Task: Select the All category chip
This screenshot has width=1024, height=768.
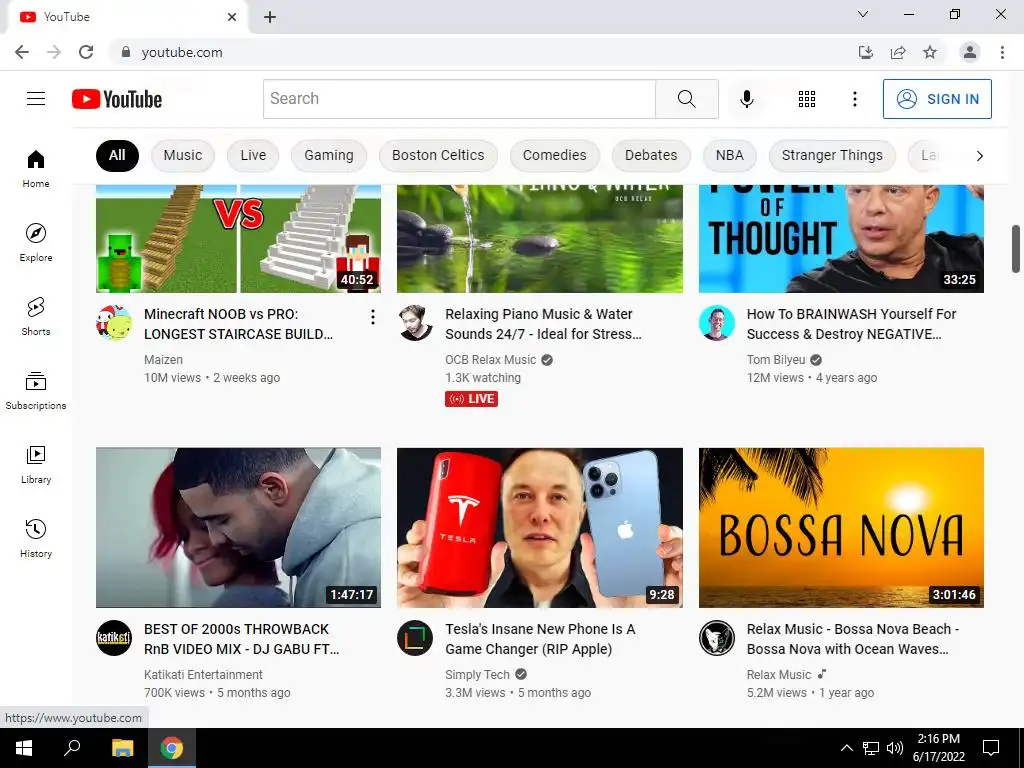Action: tap(117, 155)
